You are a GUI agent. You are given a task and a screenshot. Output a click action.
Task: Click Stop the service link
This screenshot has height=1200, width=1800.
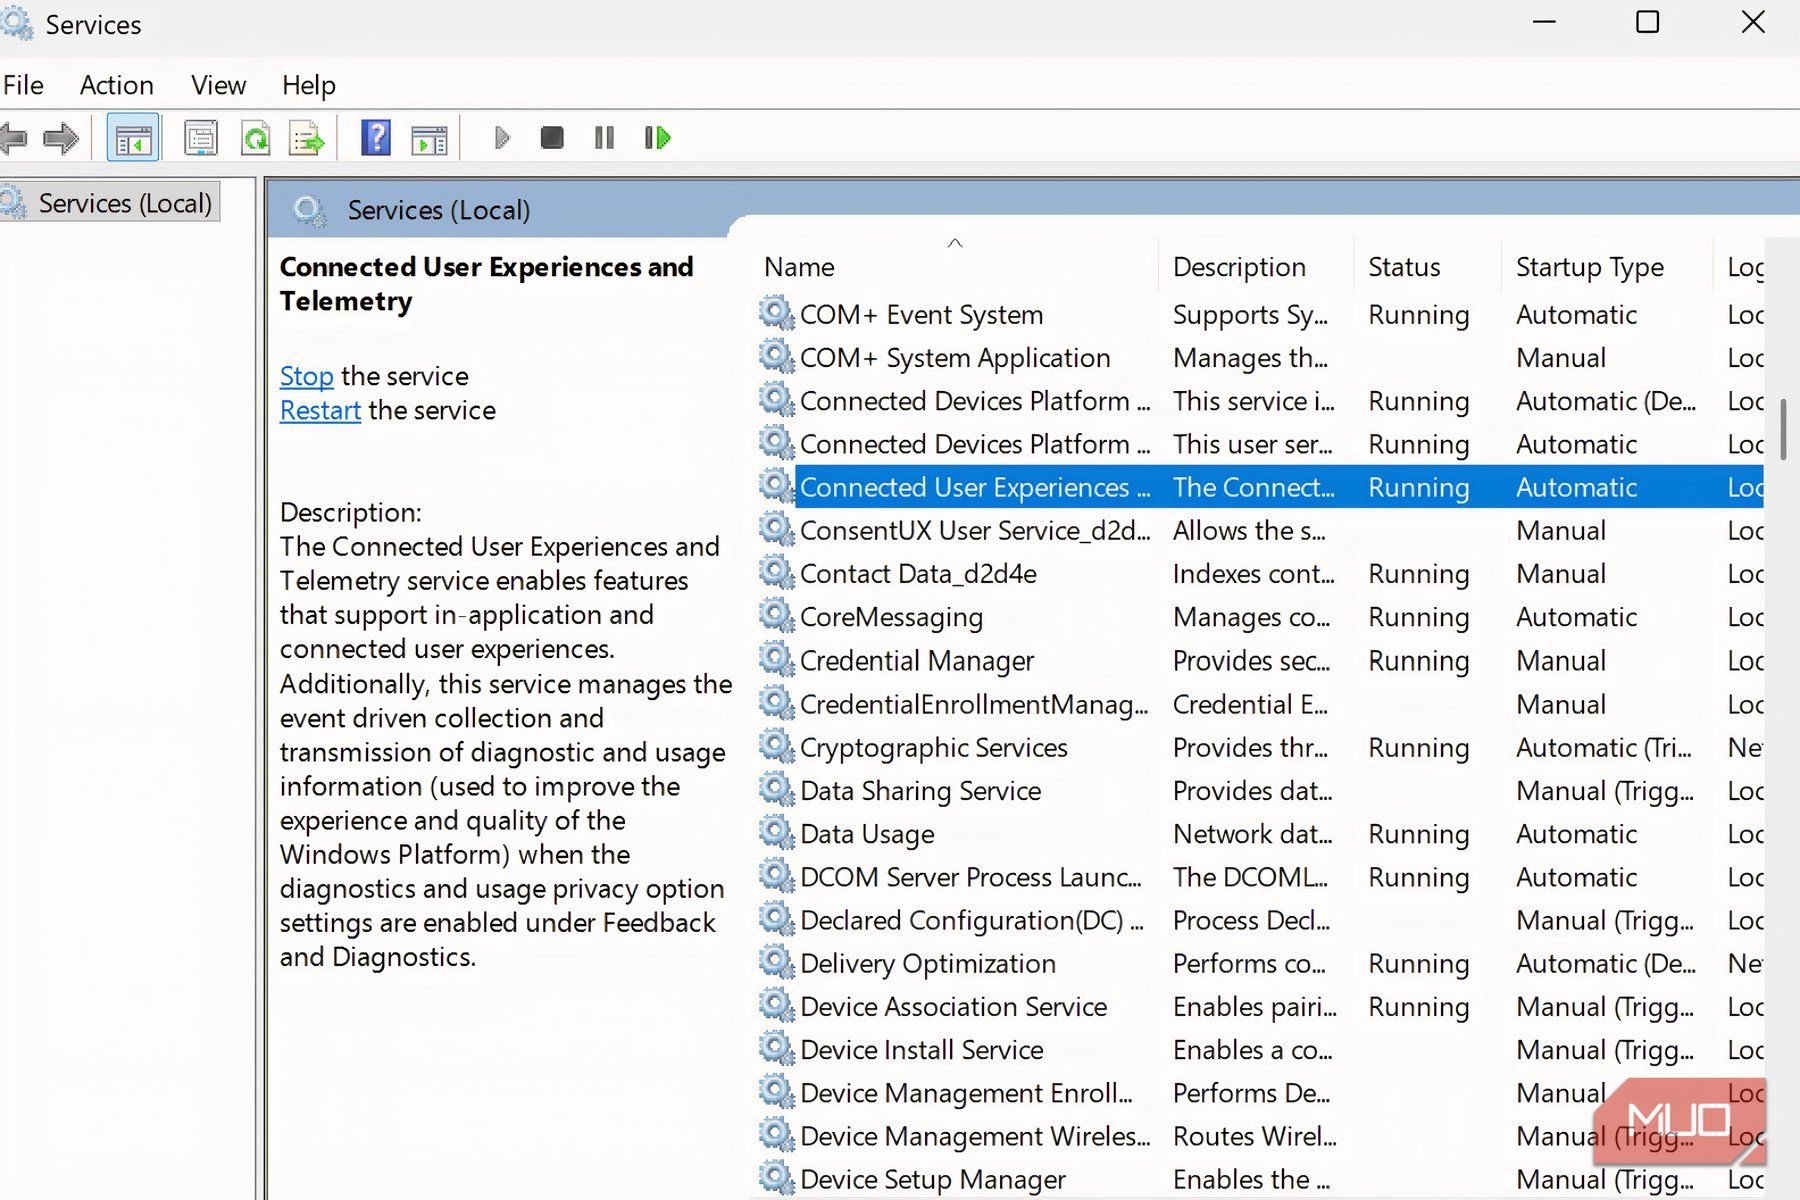(306, 376)
